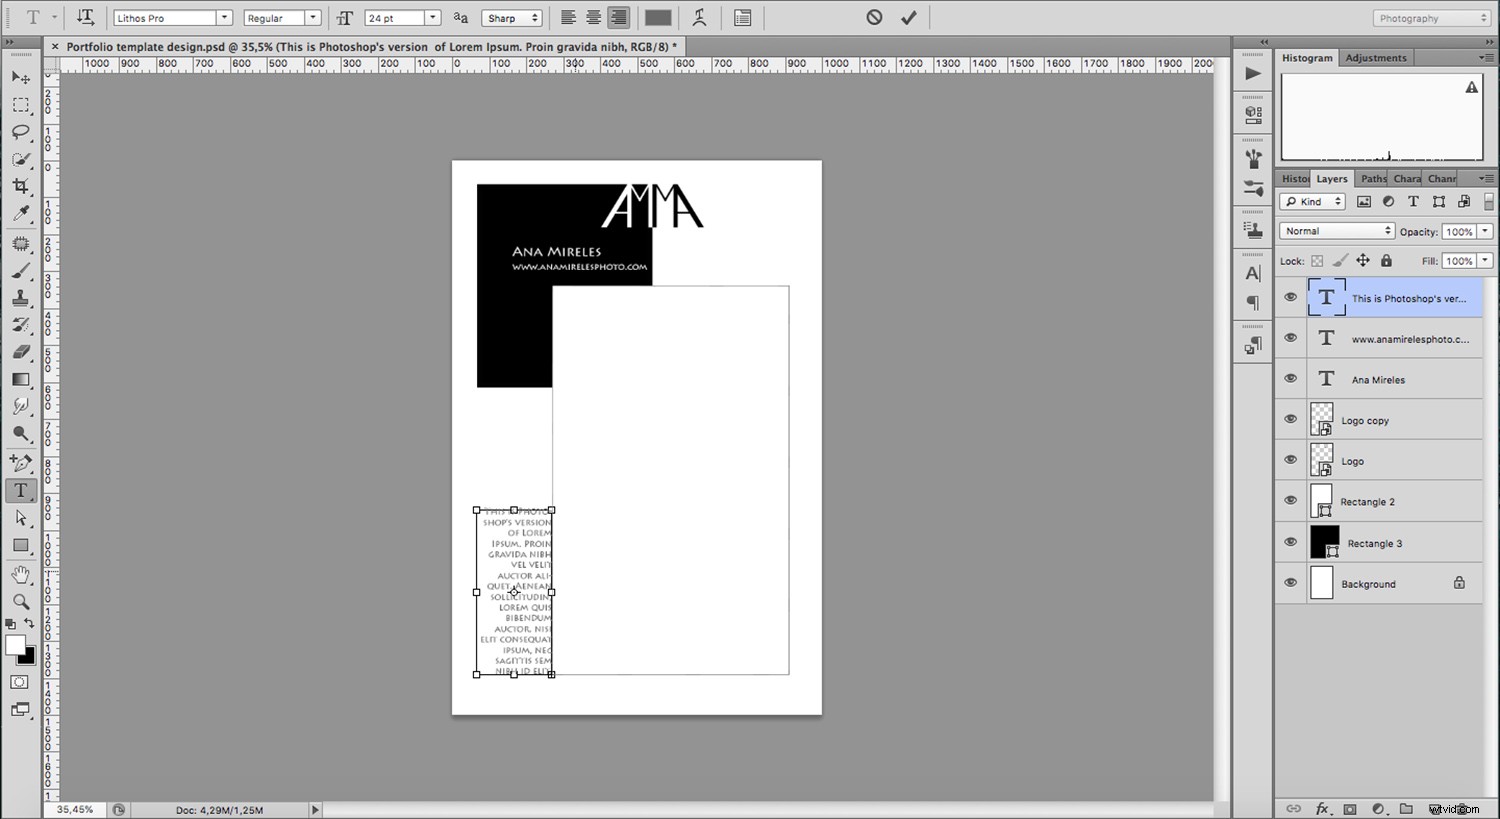
Task: Select the Eyedropper tool
Action: 20,213
